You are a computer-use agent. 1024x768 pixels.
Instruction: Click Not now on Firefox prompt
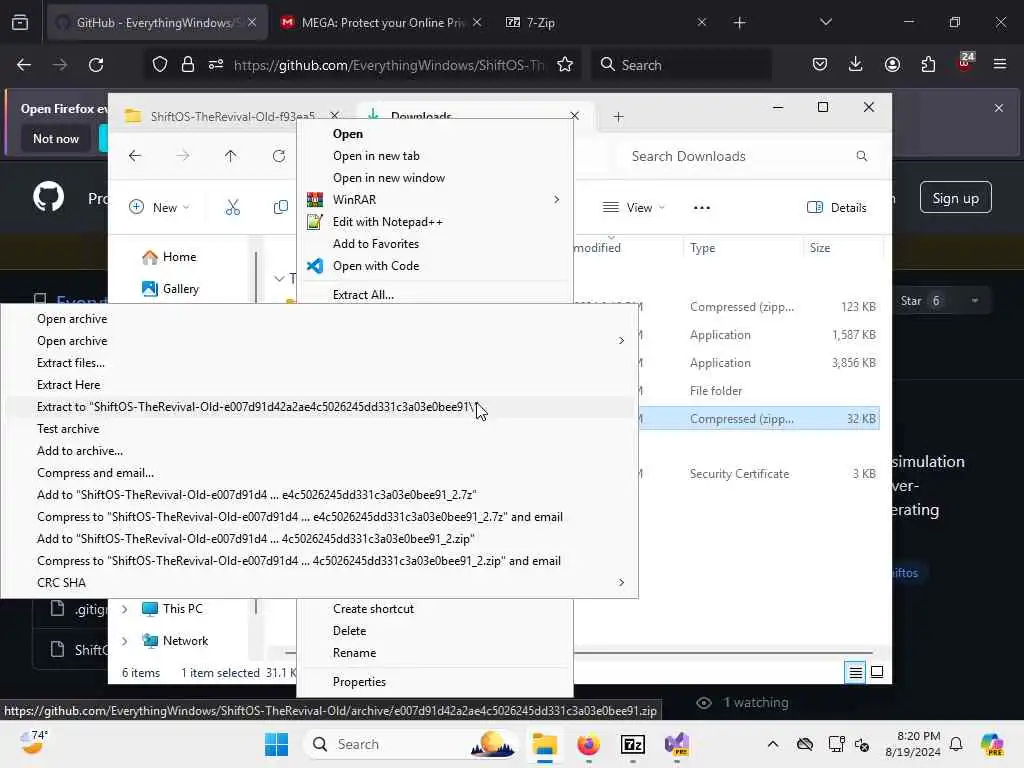(56, 138)
